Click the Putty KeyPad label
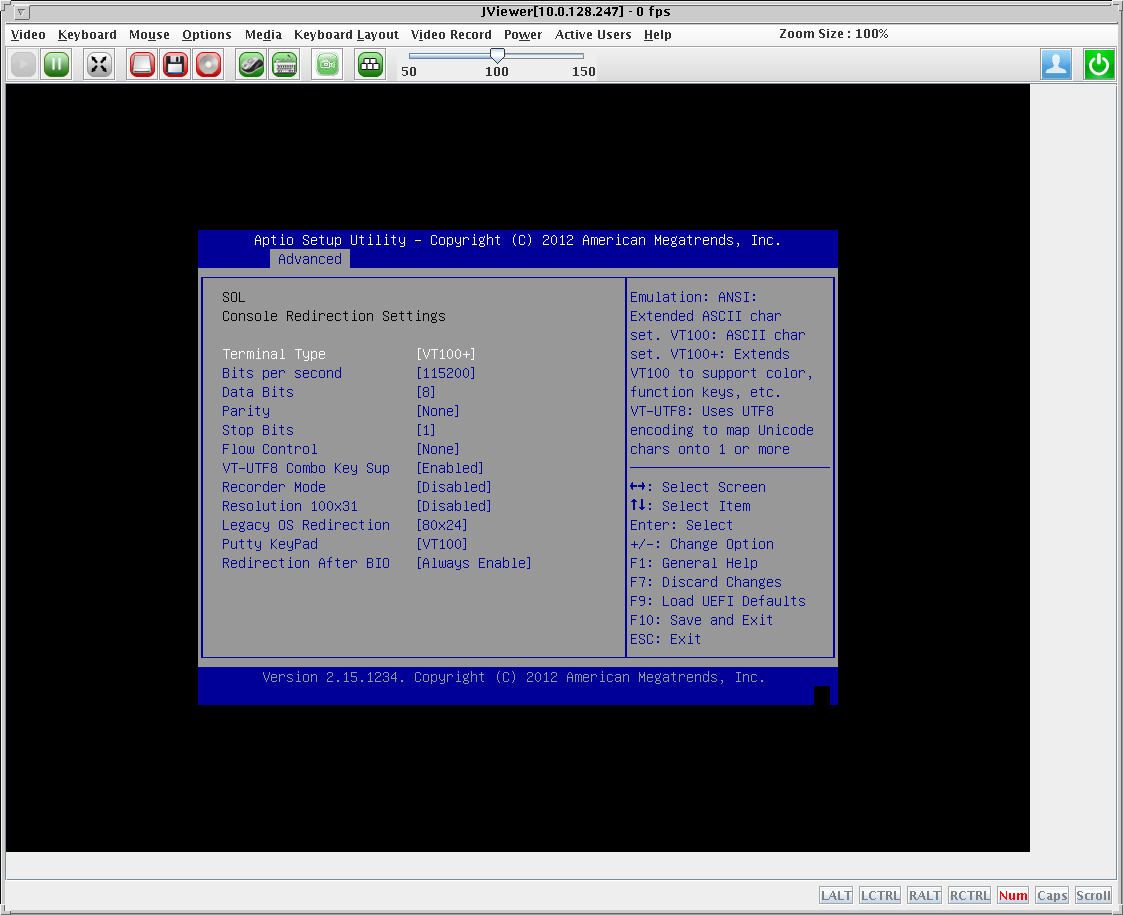This screenshot has height=915, width=1123. point(269,544)
